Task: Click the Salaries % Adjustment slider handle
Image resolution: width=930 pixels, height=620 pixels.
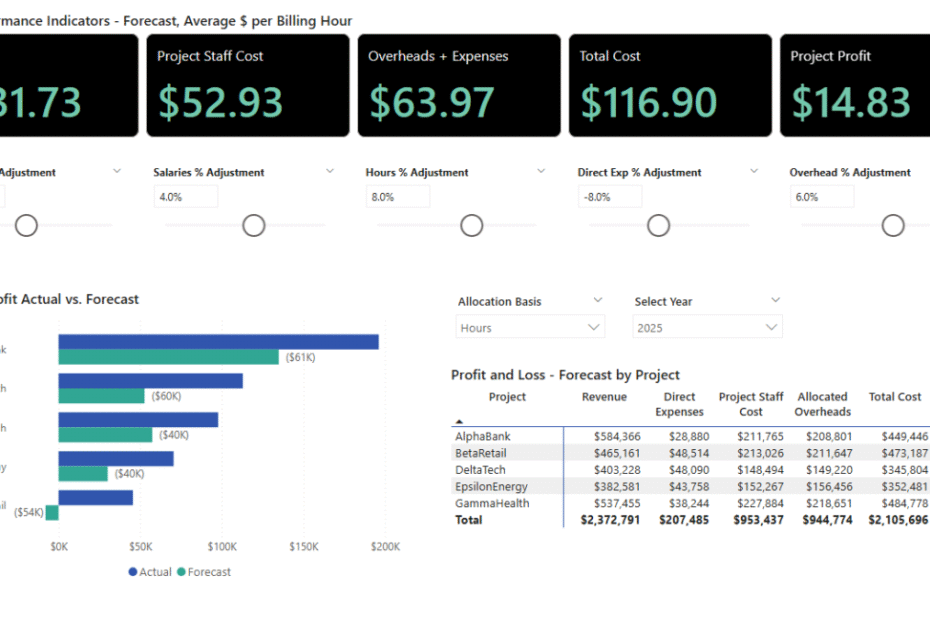Action: tap(253, 225)
